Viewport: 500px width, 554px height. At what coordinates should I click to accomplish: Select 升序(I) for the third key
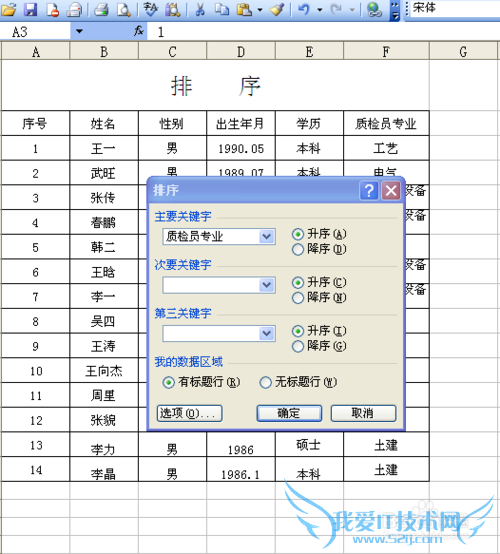tap(298, 331)
